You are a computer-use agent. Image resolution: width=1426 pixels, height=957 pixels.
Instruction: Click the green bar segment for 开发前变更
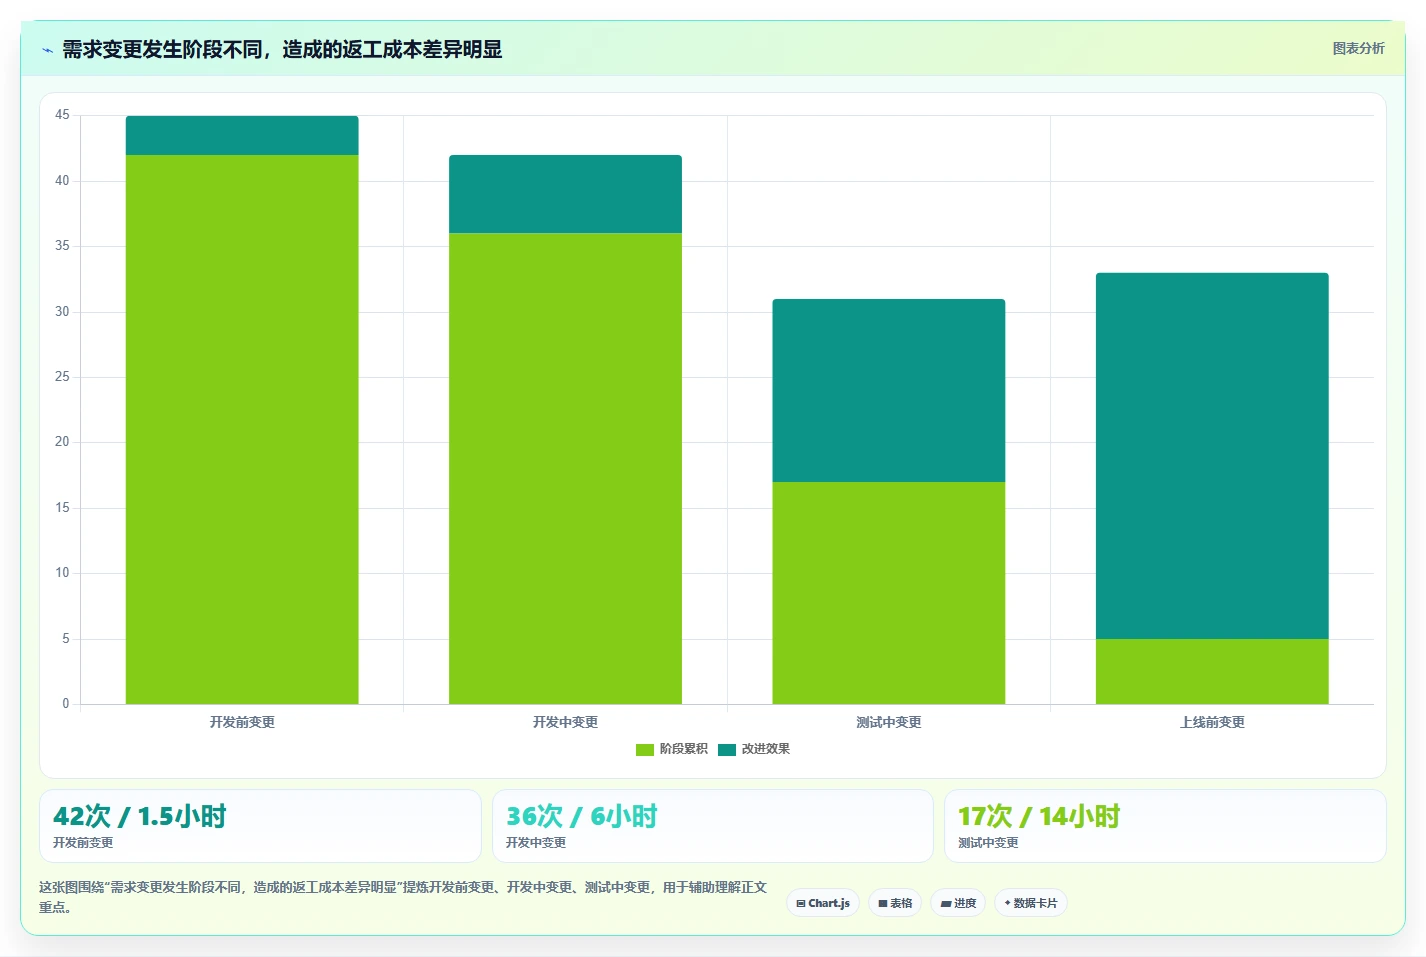pyautogui.click(x=242, y=429)
